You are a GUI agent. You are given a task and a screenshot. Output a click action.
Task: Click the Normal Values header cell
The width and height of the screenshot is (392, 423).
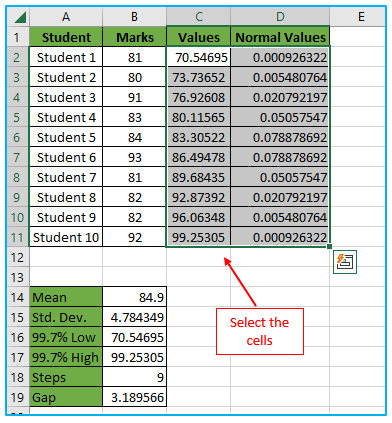tap(280, 37)
